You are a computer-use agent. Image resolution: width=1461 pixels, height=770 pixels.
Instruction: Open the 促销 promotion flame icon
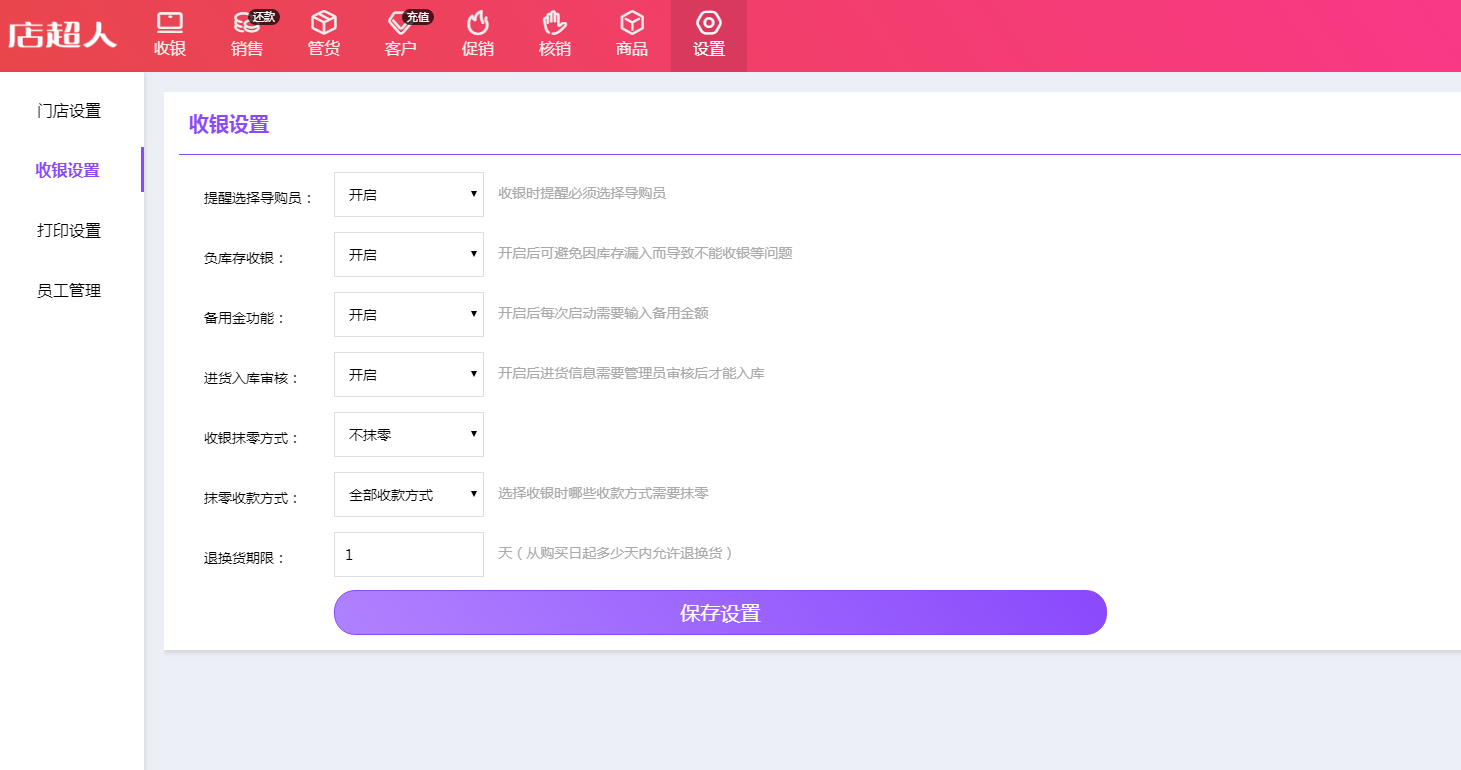[x=478, y=35]
